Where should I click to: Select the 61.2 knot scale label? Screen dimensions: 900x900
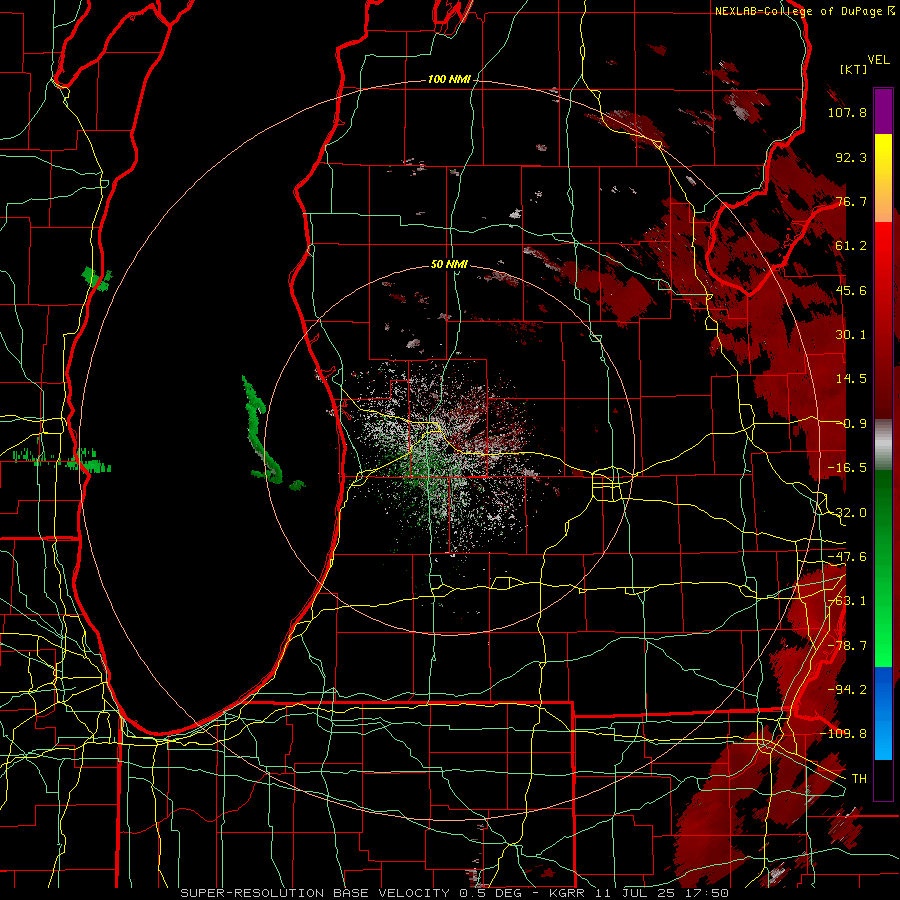click(851, 246)
